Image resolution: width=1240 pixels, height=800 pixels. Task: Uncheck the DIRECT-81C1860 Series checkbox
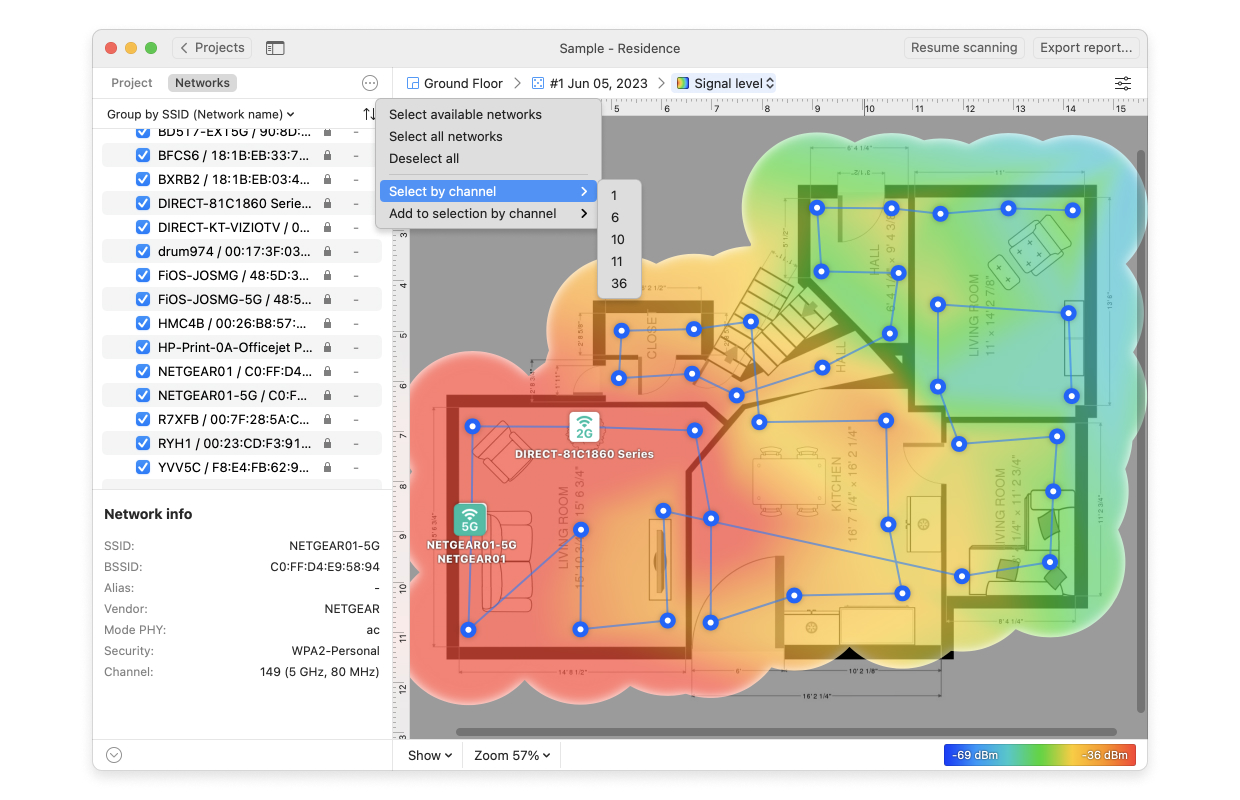(142, 203)
